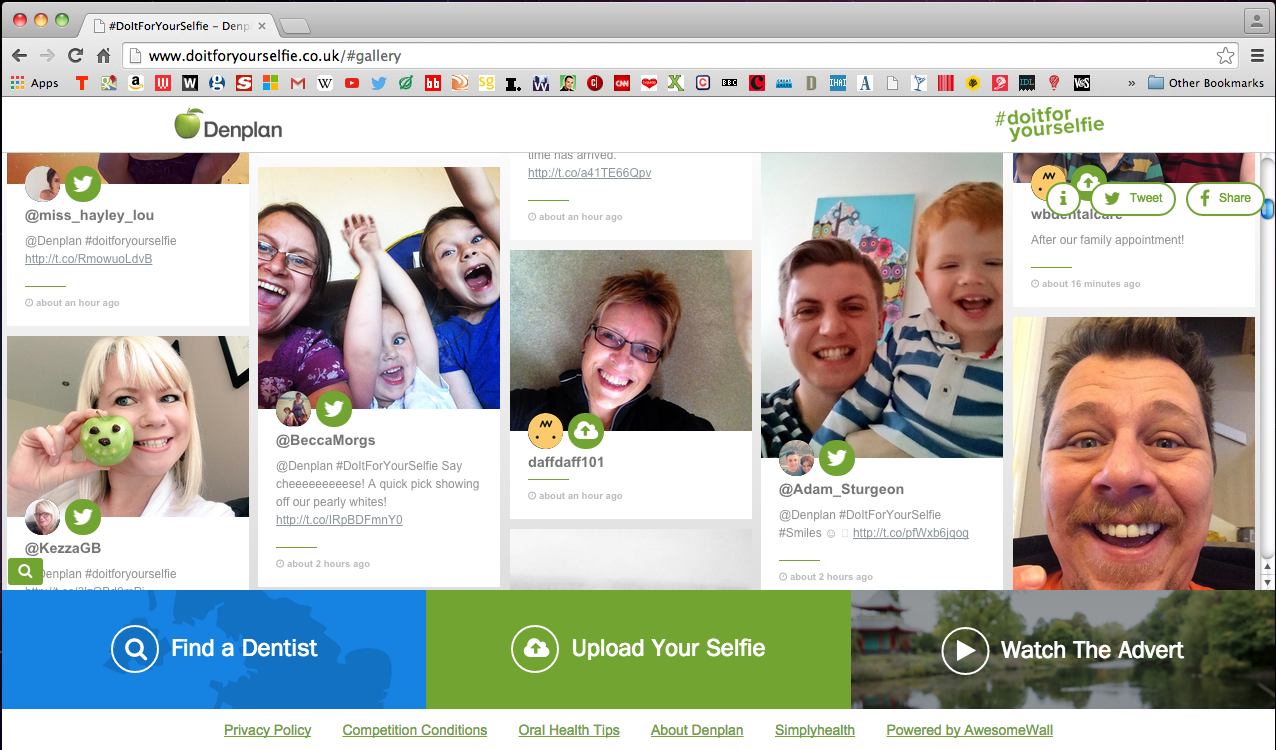Expand the bookmarks overflow chevron

[x=1131, y=82]
